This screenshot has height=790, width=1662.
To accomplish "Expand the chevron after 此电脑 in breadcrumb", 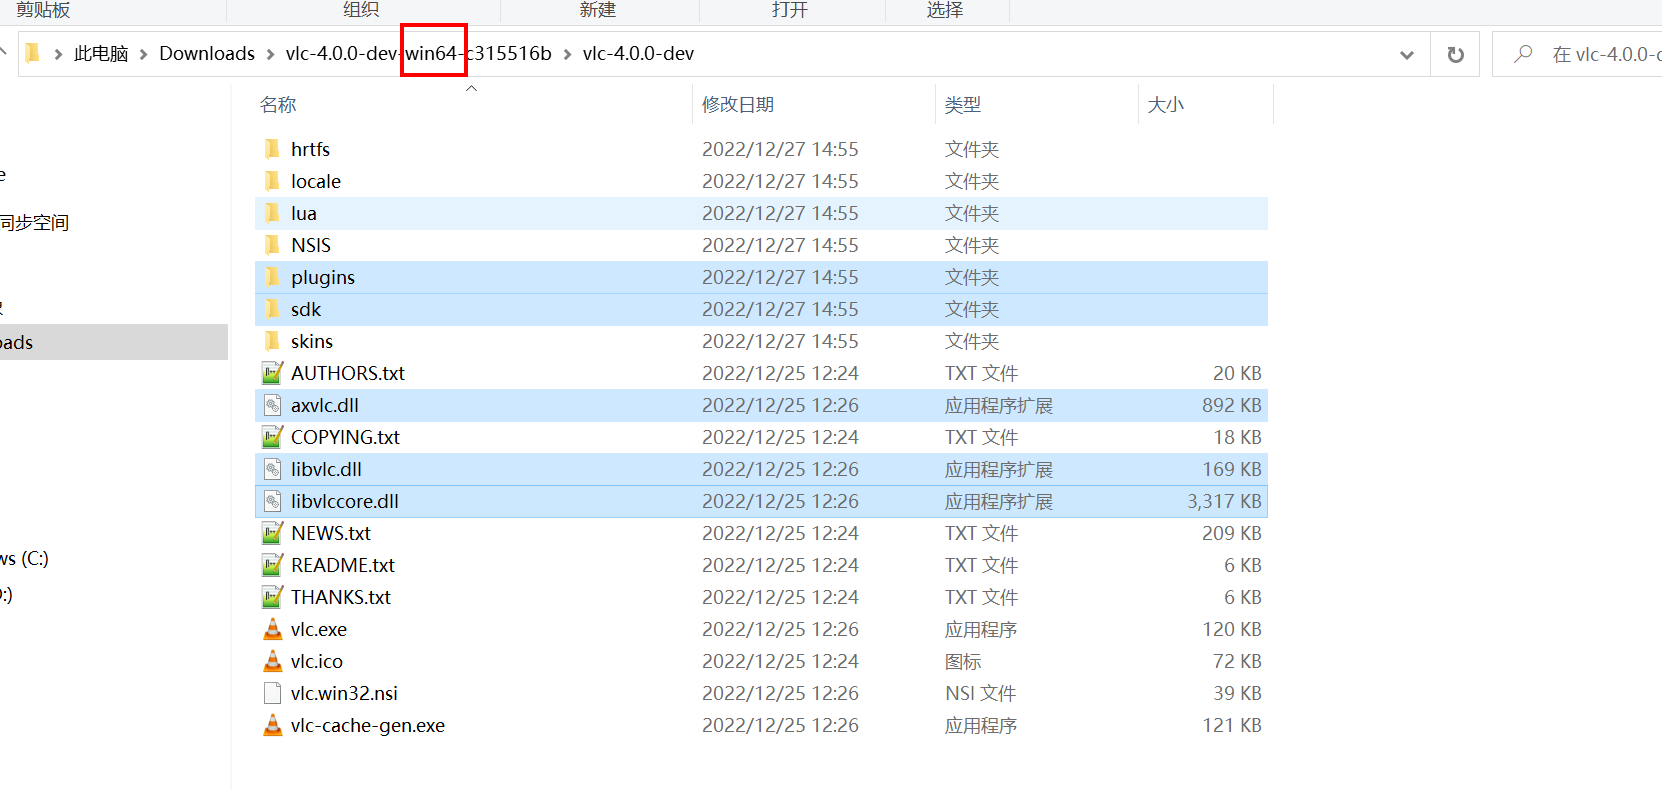I will click(x=144, y=54).
